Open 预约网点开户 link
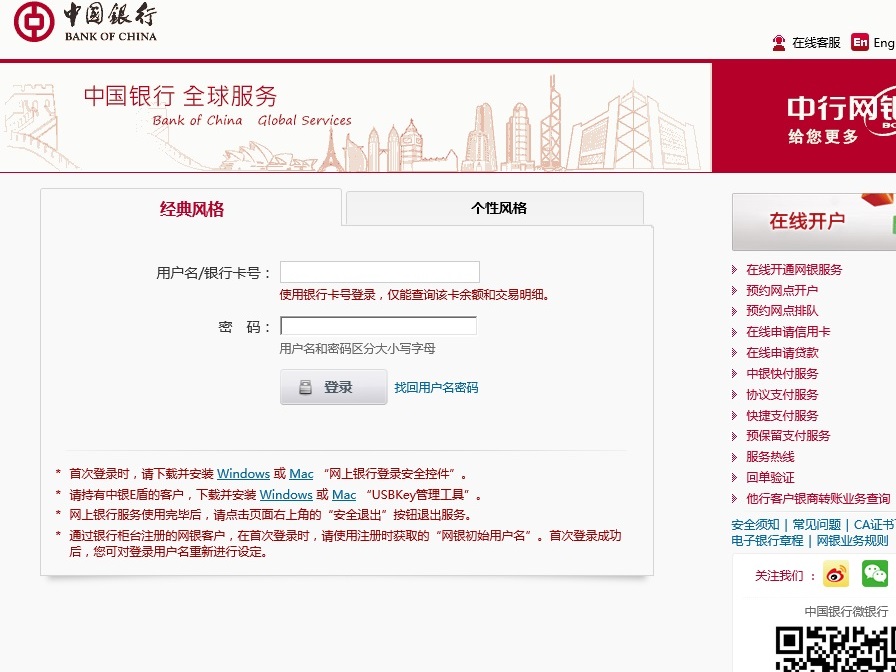Viewport: 896px width, 672px height. 782,290
